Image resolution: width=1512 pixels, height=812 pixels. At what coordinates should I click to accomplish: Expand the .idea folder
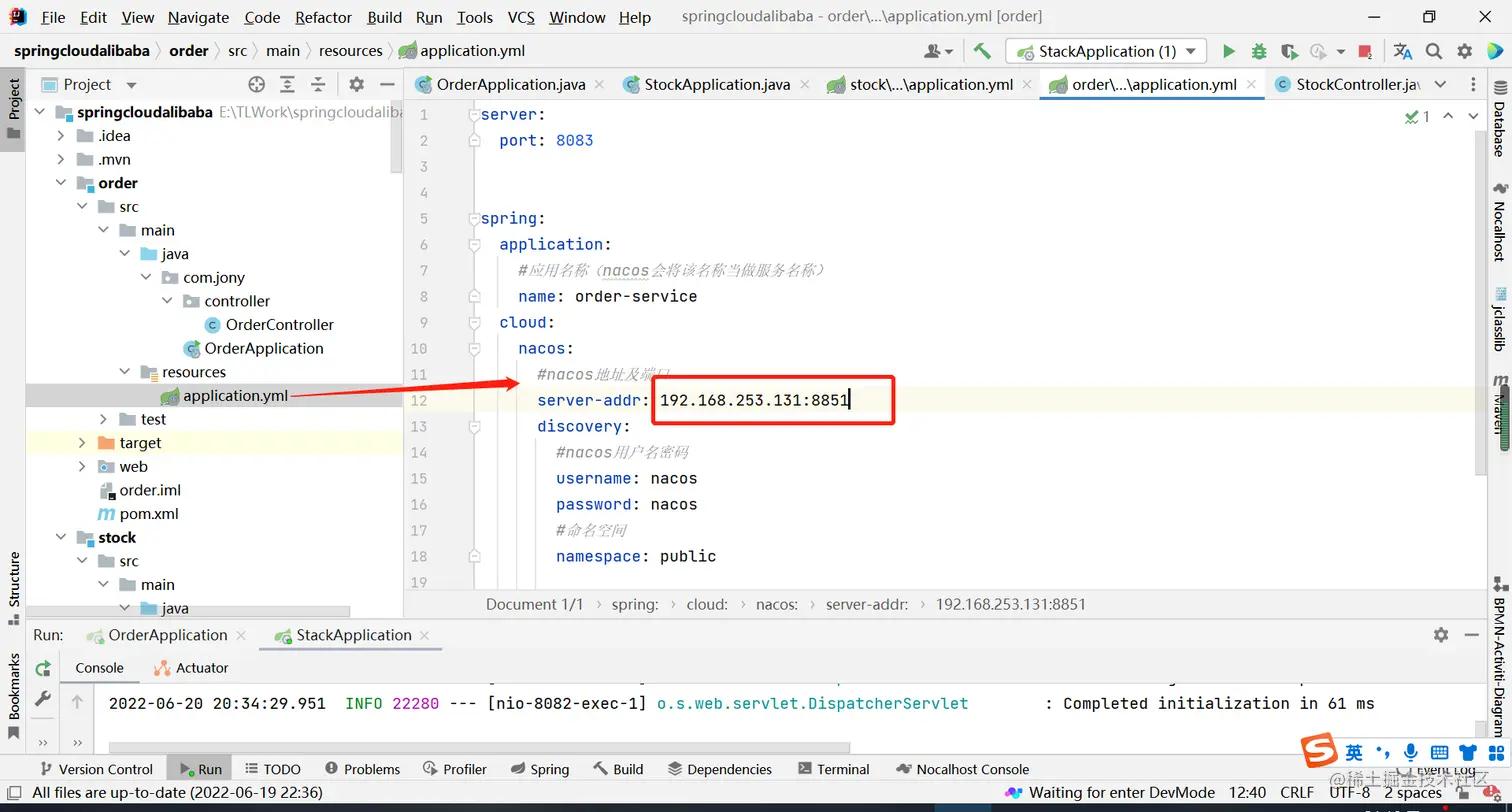[x=62, y=136]
